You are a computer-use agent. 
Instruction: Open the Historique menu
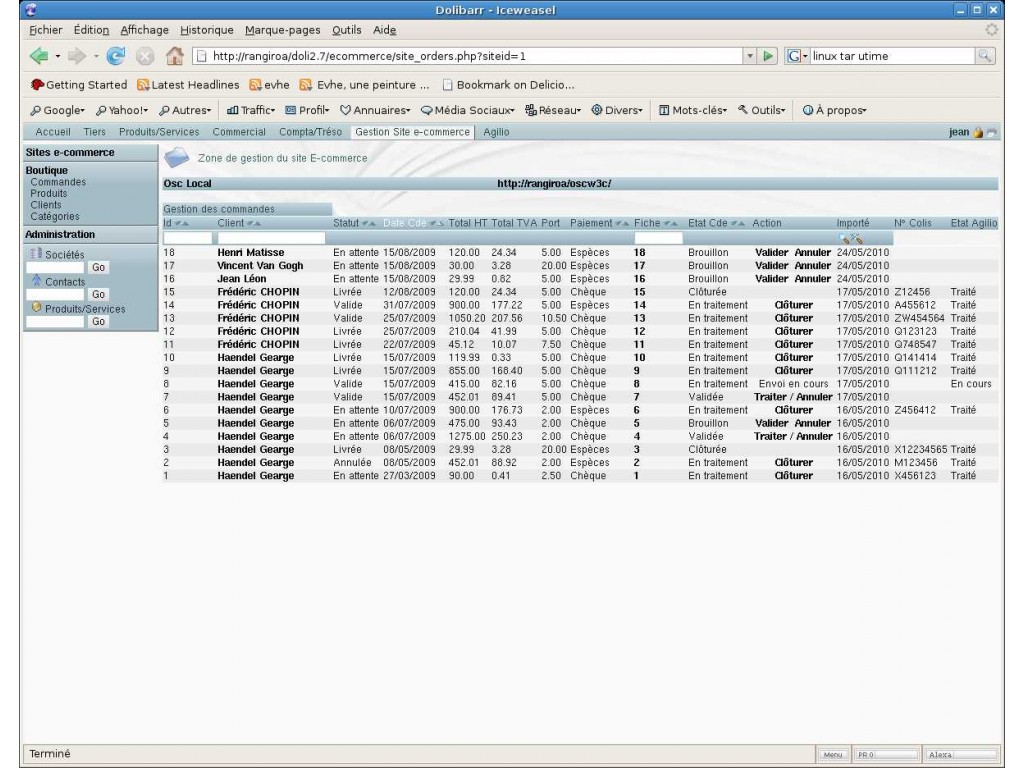click(207, 31)
